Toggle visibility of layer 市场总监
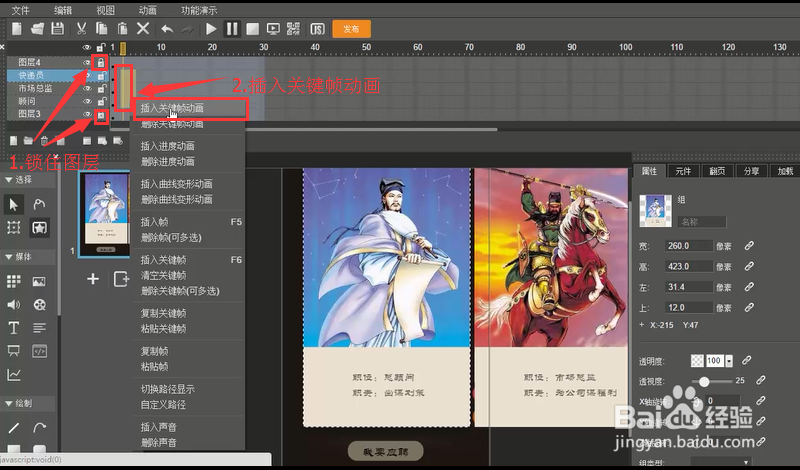 click(87, 88)
